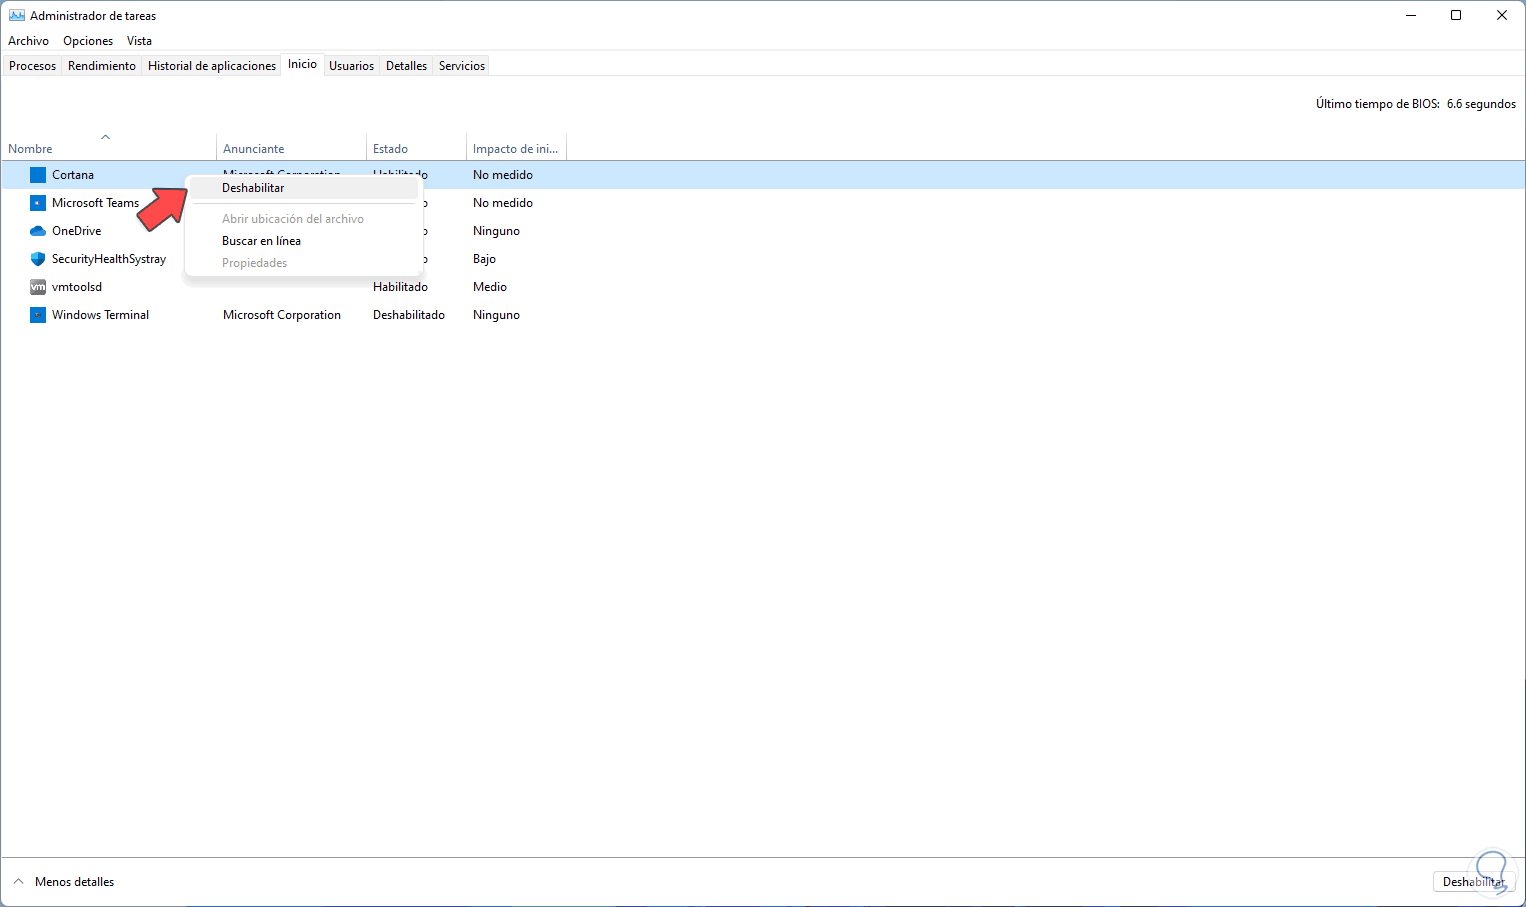This screenshot has width=1526, height=907.
Task: Click the Último tiempo de BIOS value
Action: pyautogui.click(x=1481, y=104)
